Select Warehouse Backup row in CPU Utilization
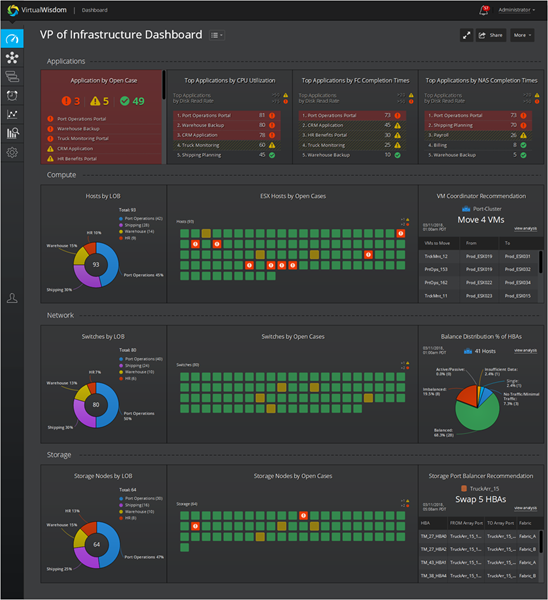 227,125
